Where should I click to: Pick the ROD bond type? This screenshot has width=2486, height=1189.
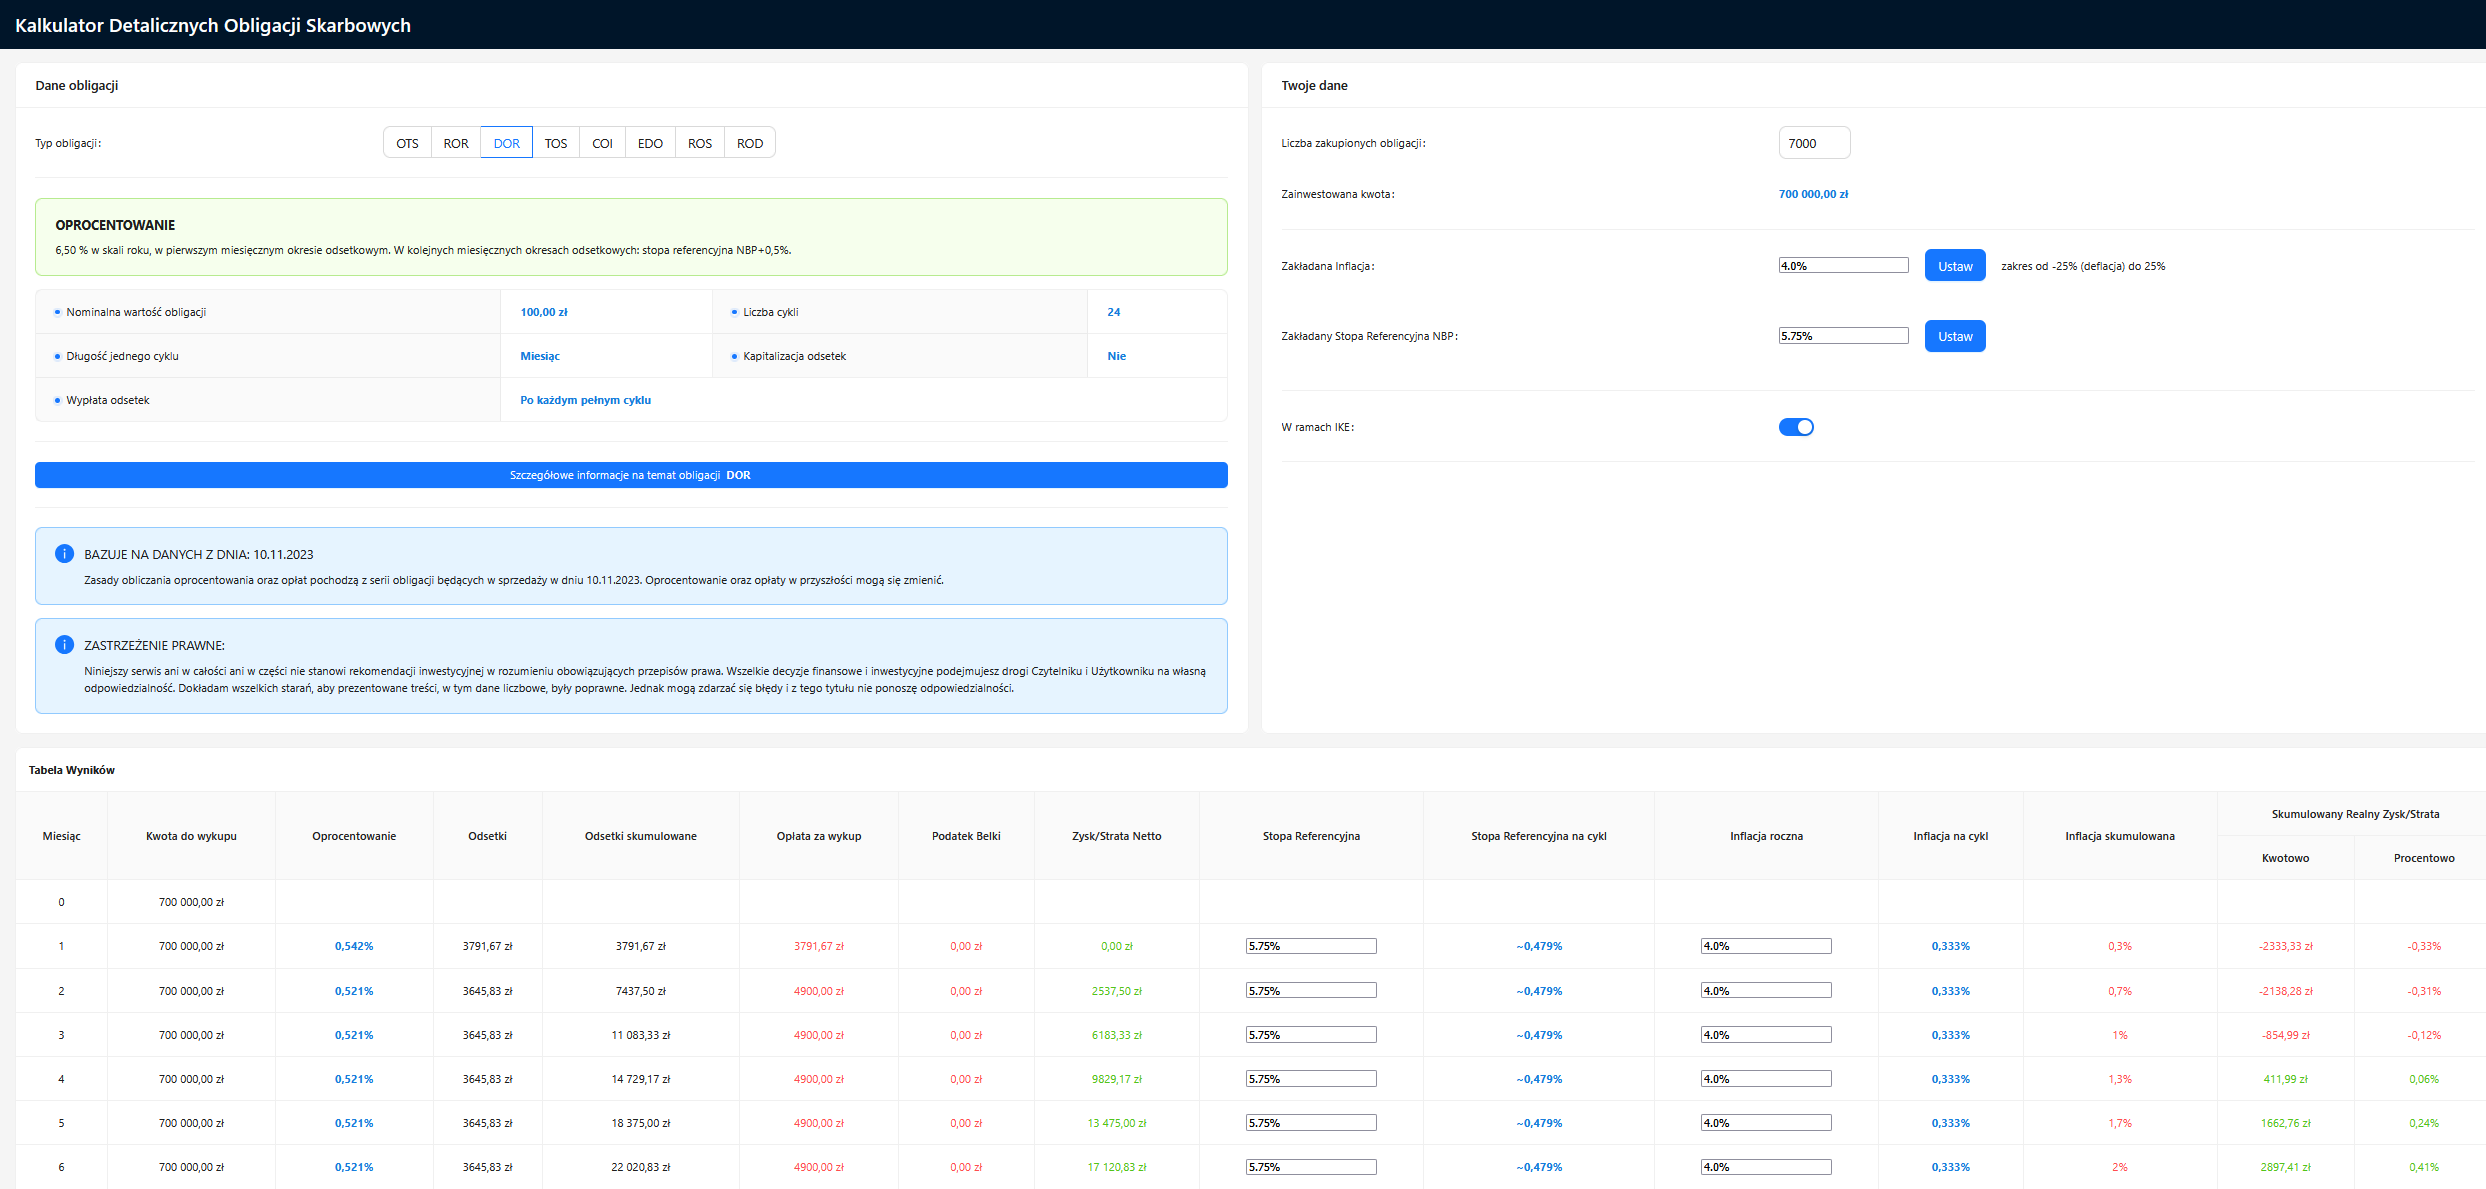(750, 143)
